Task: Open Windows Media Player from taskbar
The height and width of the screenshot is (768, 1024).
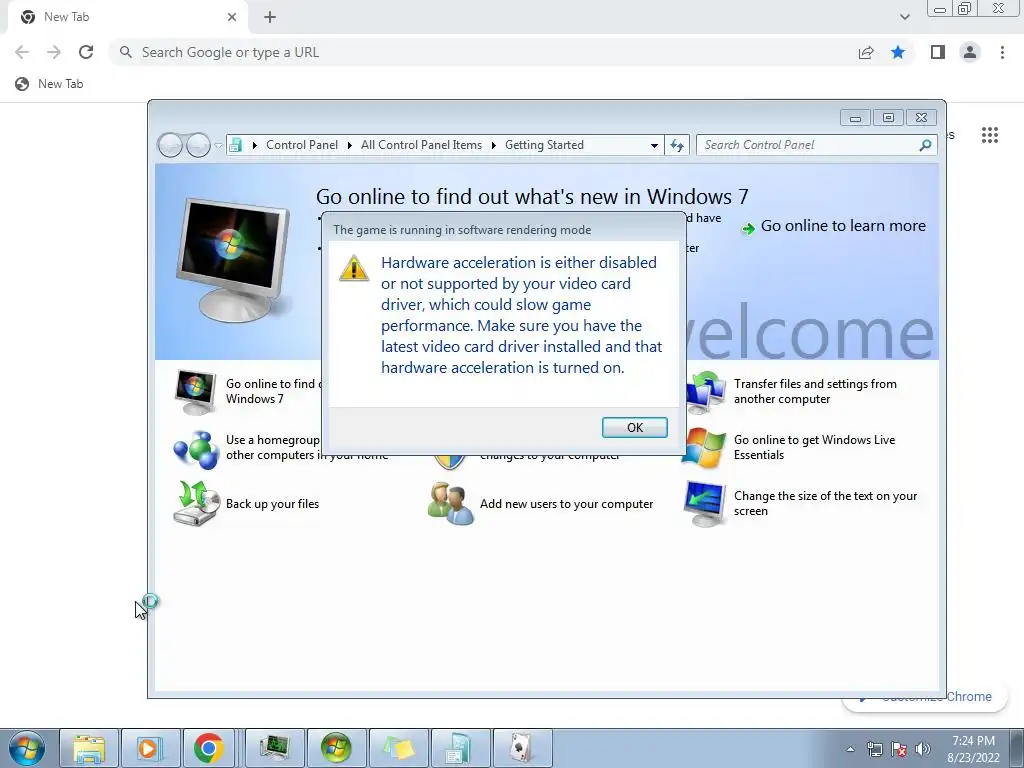Action: (x=150, y=748)
